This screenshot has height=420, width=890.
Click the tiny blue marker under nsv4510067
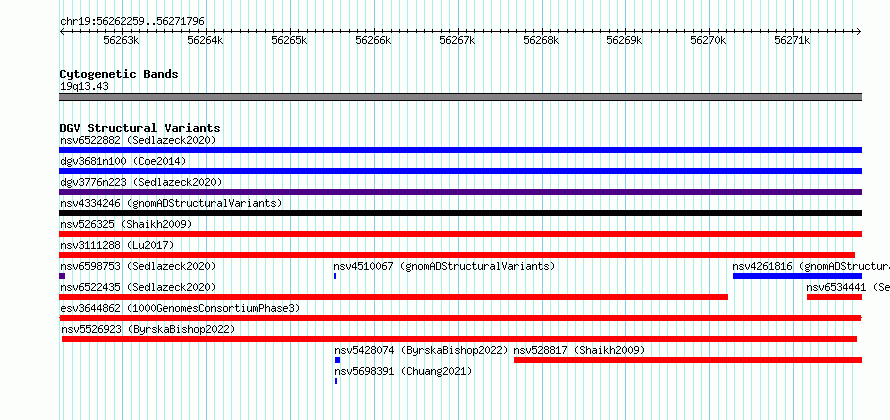click(335, 276)
